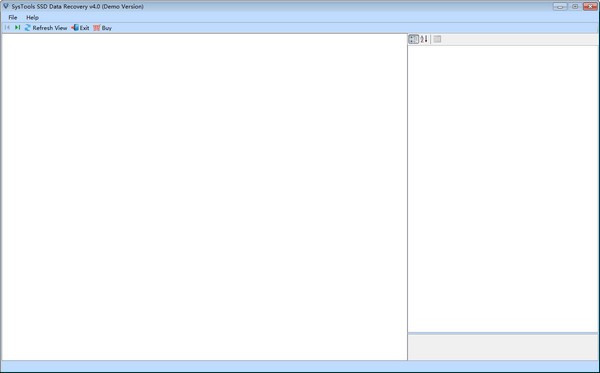Screen dimensions: 600x373
Task: Click the splitter above the description pane
Action: 503,334
